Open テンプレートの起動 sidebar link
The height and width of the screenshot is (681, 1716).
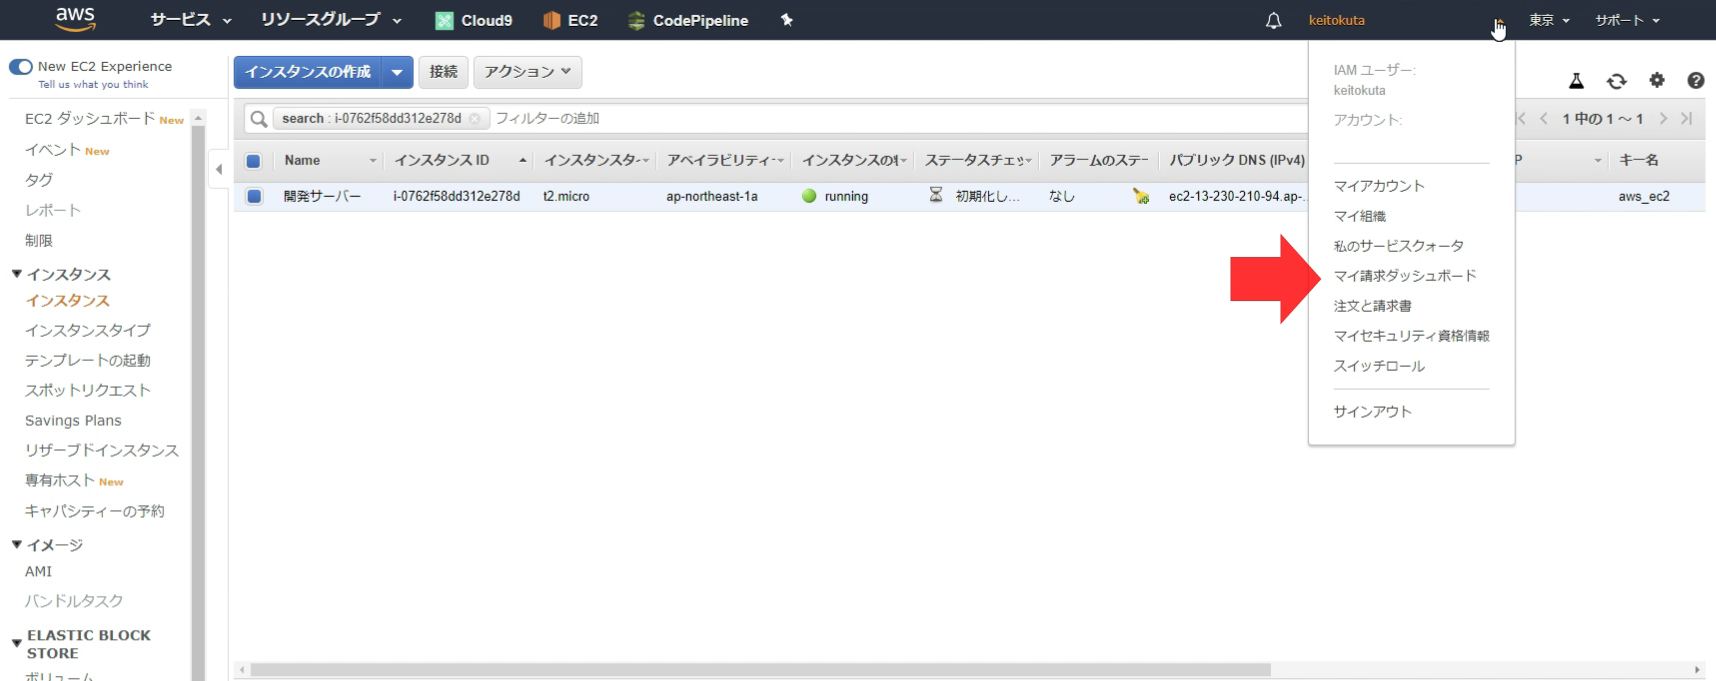point(88,360)
